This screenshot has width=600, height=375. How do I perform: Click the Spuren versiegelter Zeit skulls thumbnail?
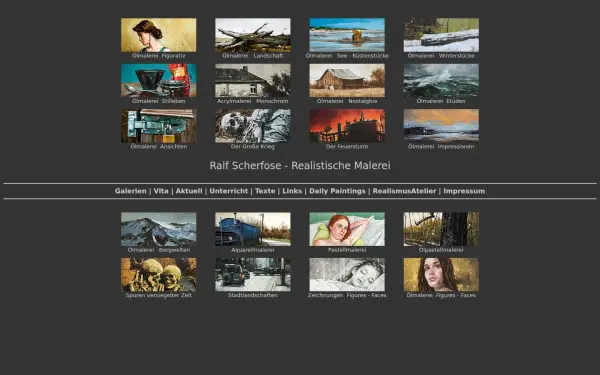pos(158,274)
